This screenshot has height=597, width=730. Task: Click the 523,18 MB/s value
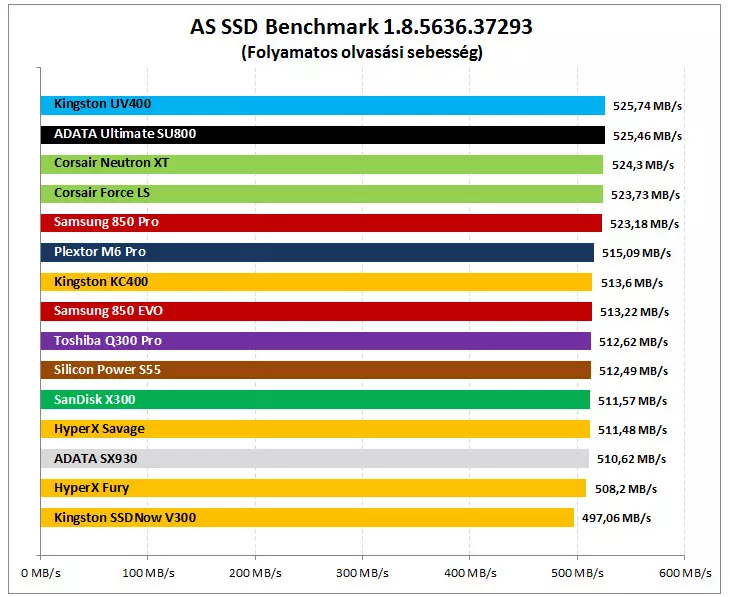tap(644, 224)
